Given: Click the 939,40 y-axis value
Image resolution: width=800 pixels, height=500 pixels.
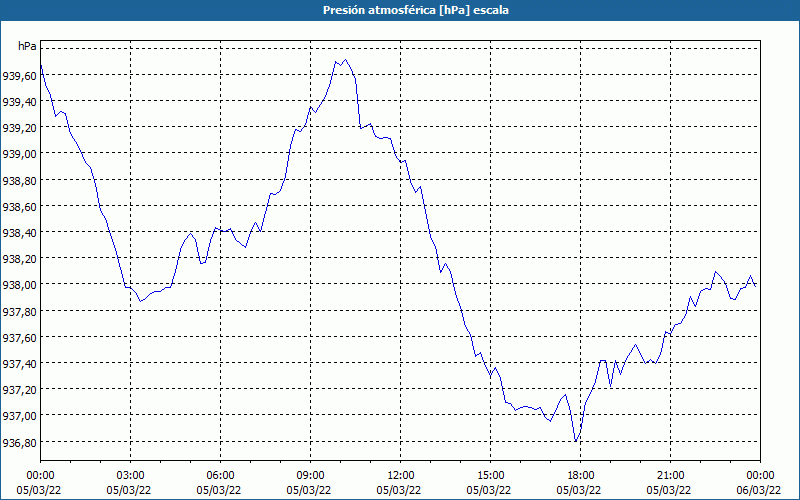Looking at the screenshot, I should [x=19, y=102].
